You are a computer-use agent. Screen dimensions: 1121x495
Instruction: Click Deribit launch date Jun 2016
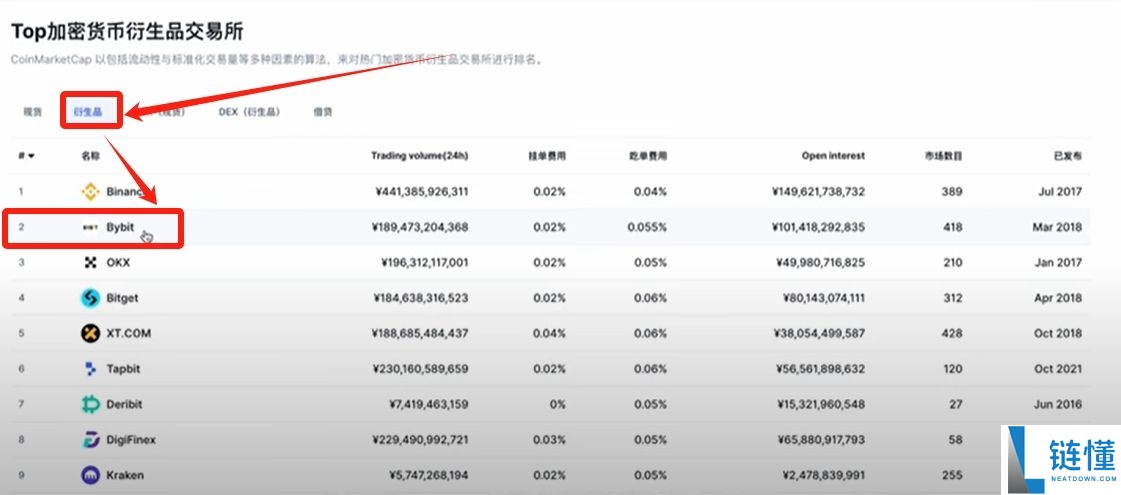[x=1059, y=404]
